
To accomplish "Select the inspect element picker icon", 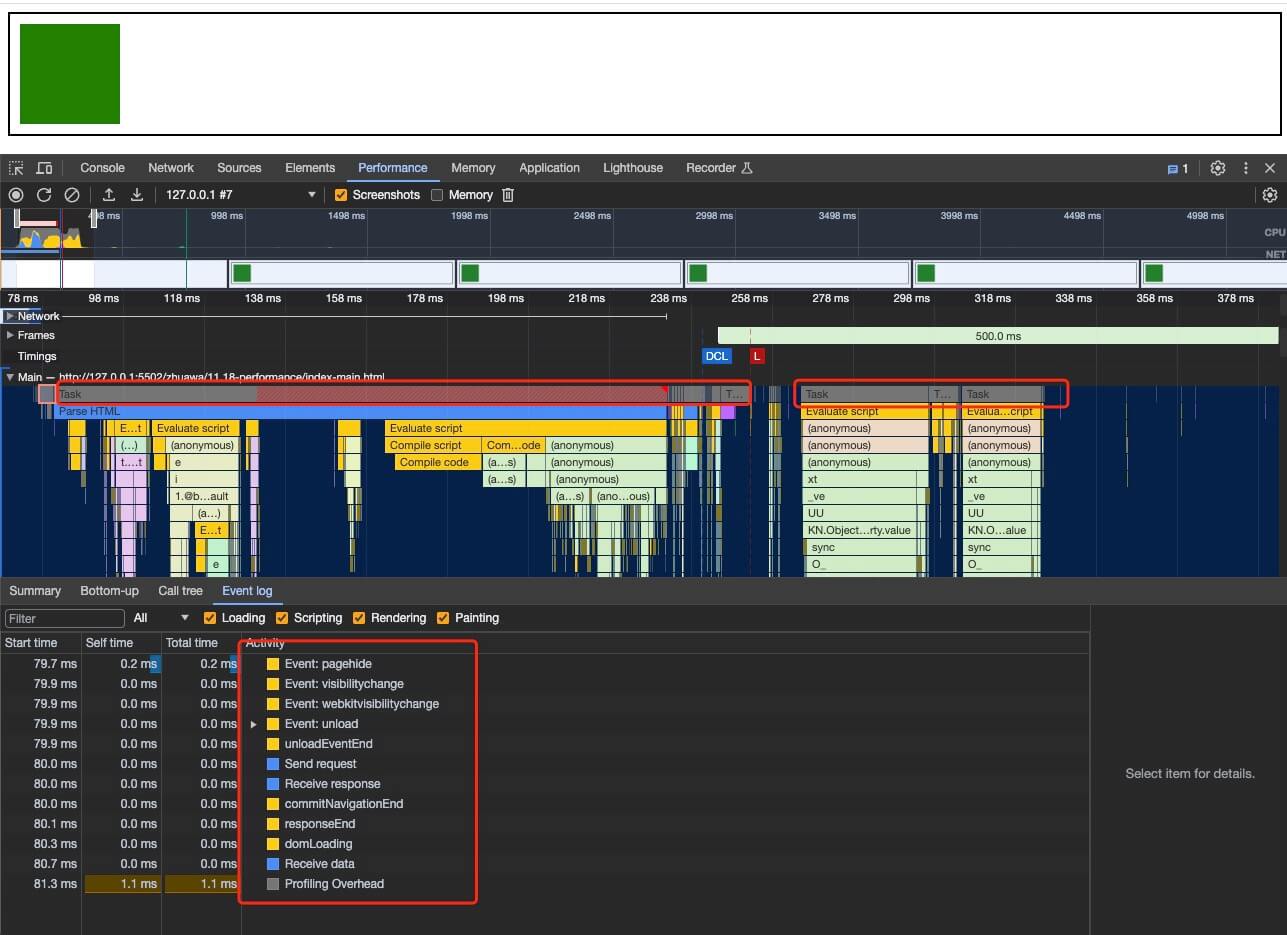I will click(16, 168).
